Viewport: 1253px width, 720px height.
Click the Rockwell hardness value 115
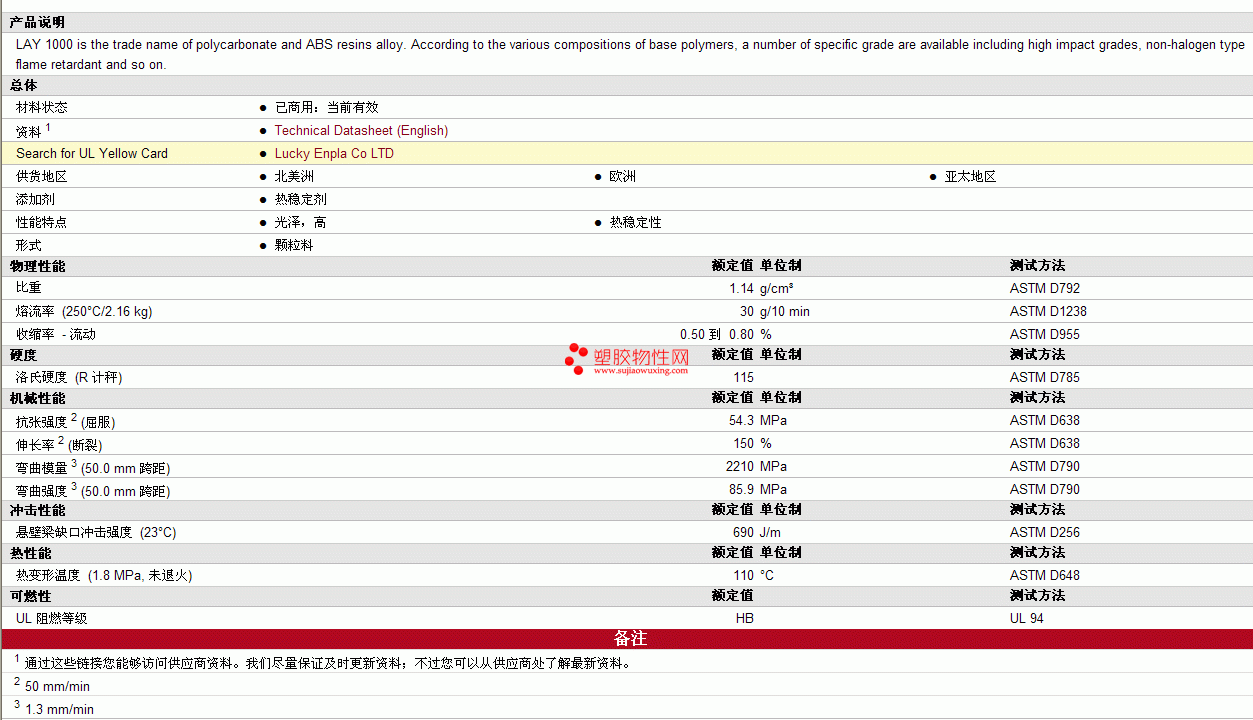click(743, 378)
